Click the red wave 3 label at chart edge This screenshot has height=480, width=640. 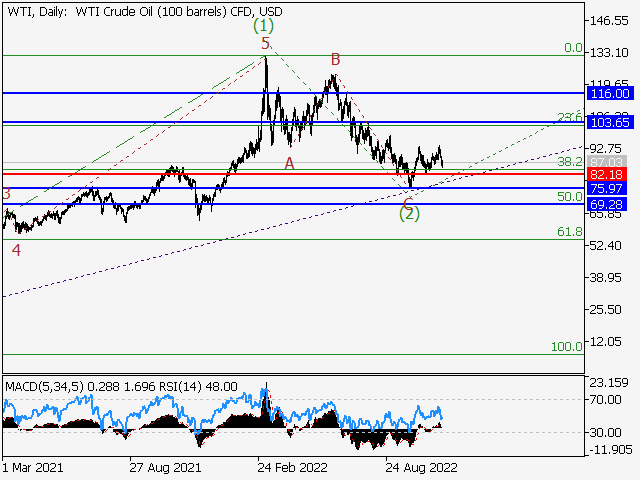(6, 193)
